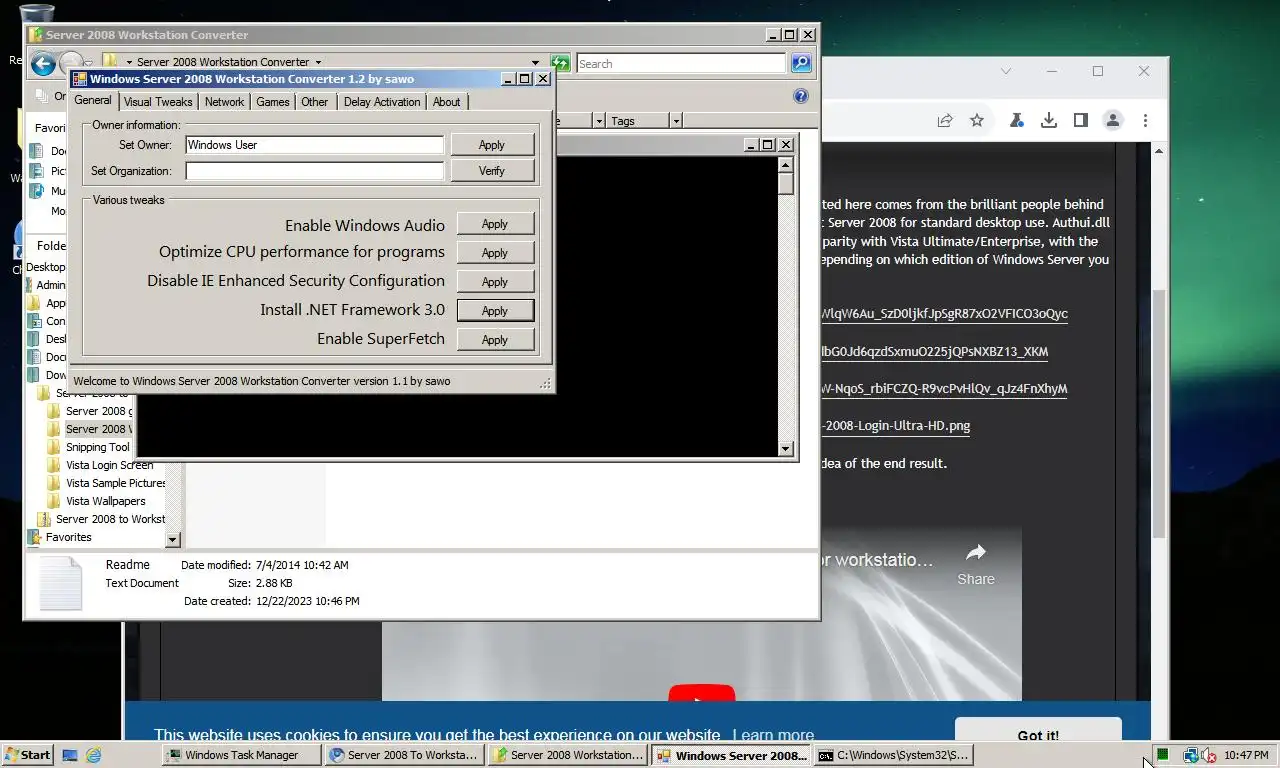Click the Explorer Back navigation arrow
Screen dimensions: 1280x768
(x=42, y=64)
